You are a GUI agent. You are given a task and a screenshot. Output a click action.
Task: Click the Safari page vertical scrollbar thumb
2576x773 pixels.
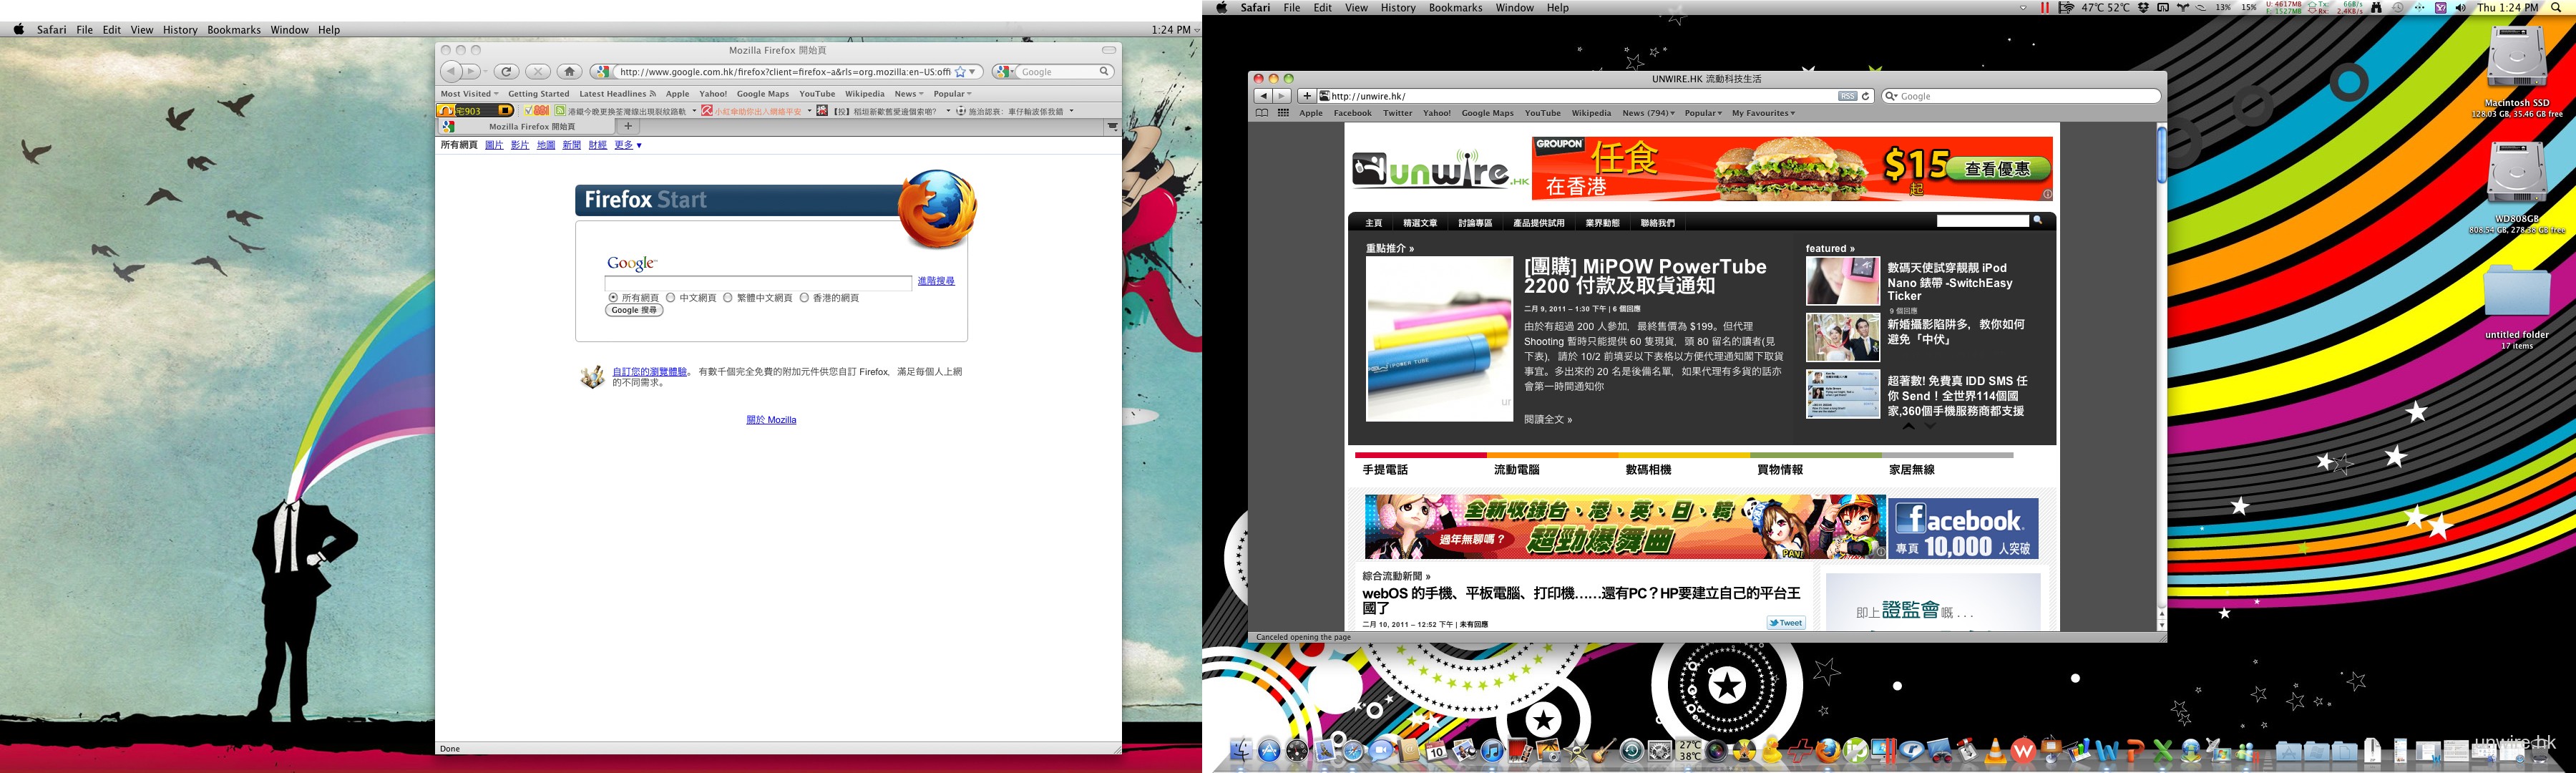point(2161,155)
